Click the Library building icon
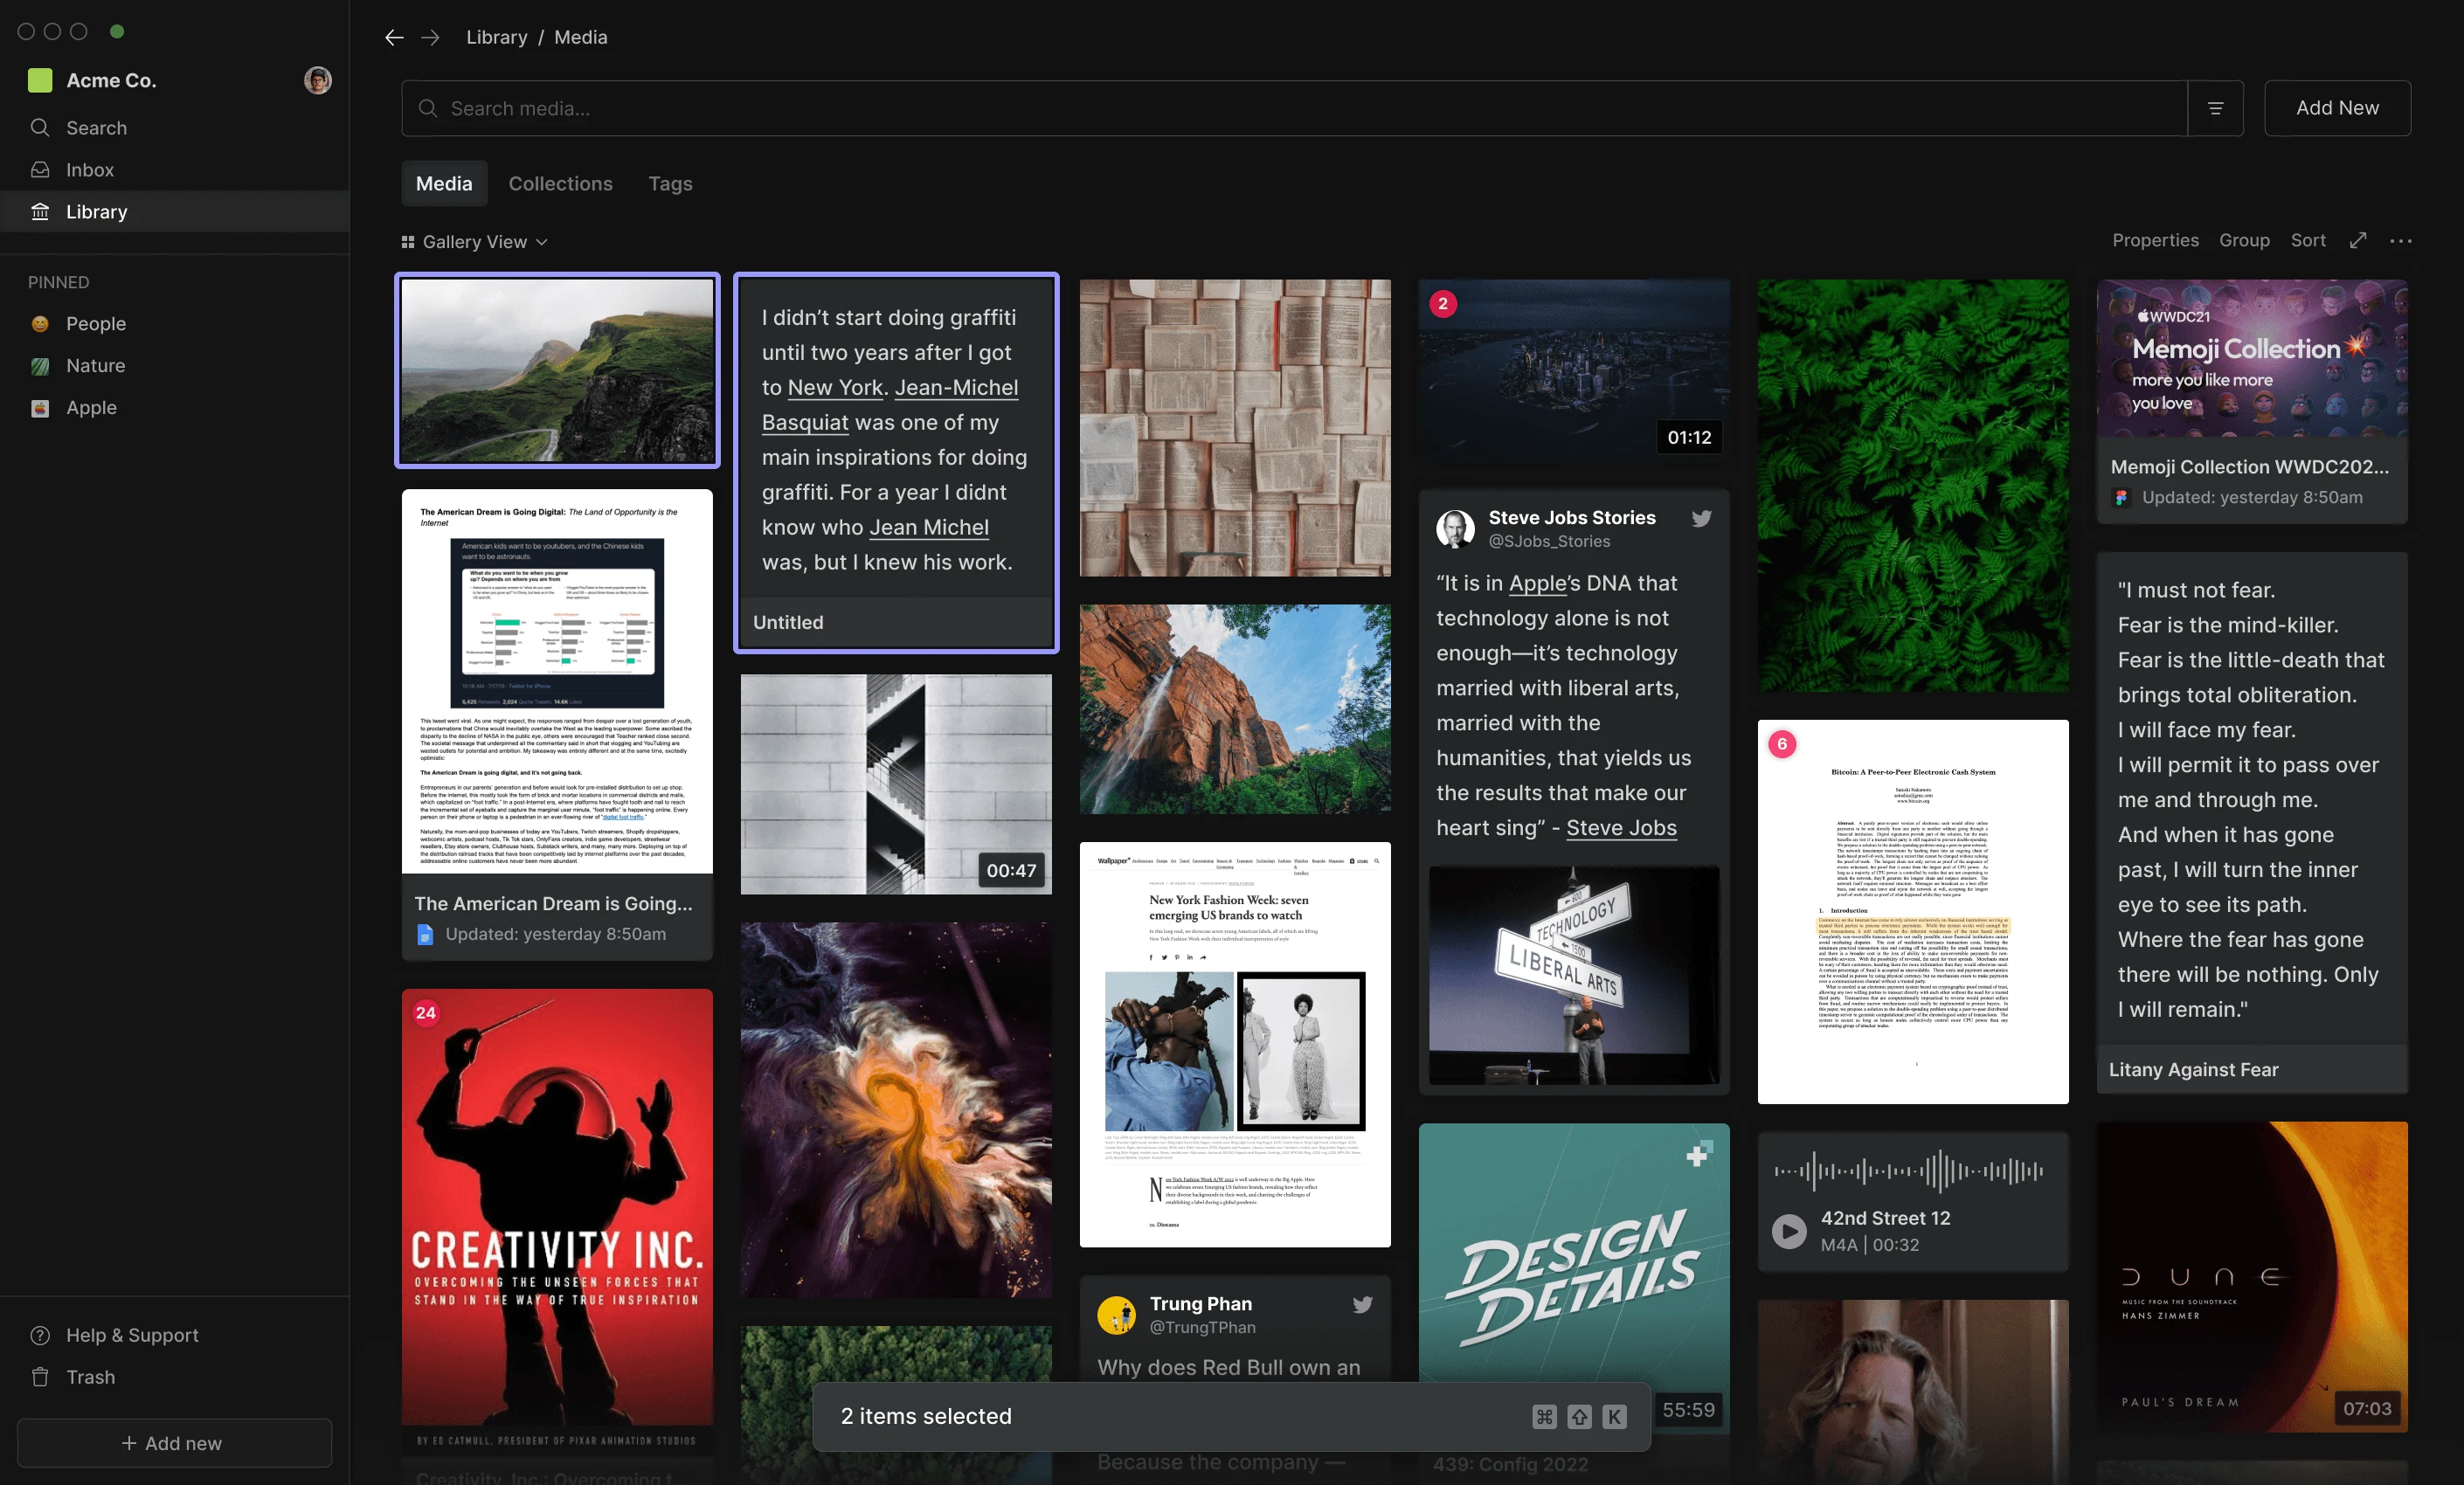2464x1485 pixels. 40,211
